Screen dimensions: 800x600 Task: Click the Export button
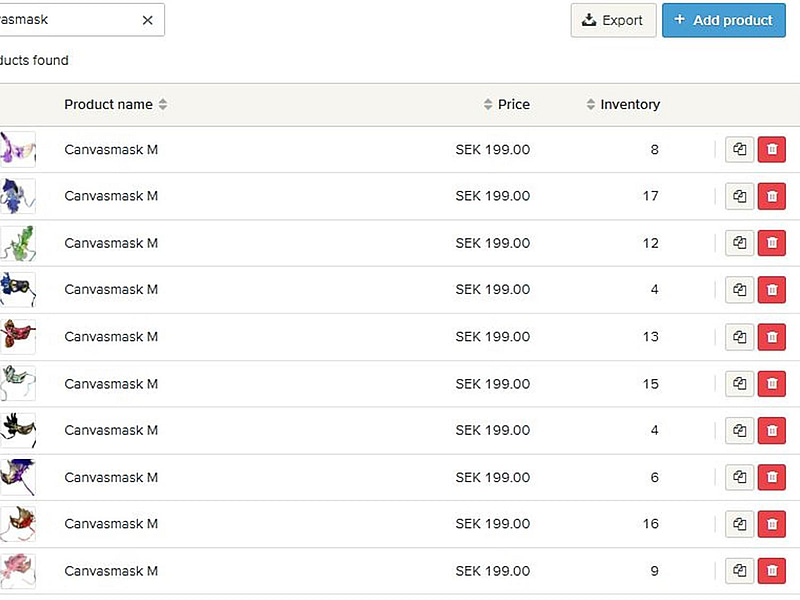[613, 20]
